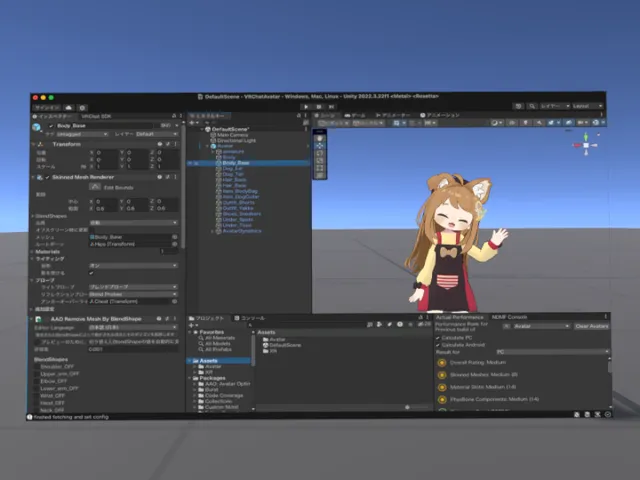Screen dimensions: 640x480
Task: Open the scene camera settings icon
Action: [582, 123]
